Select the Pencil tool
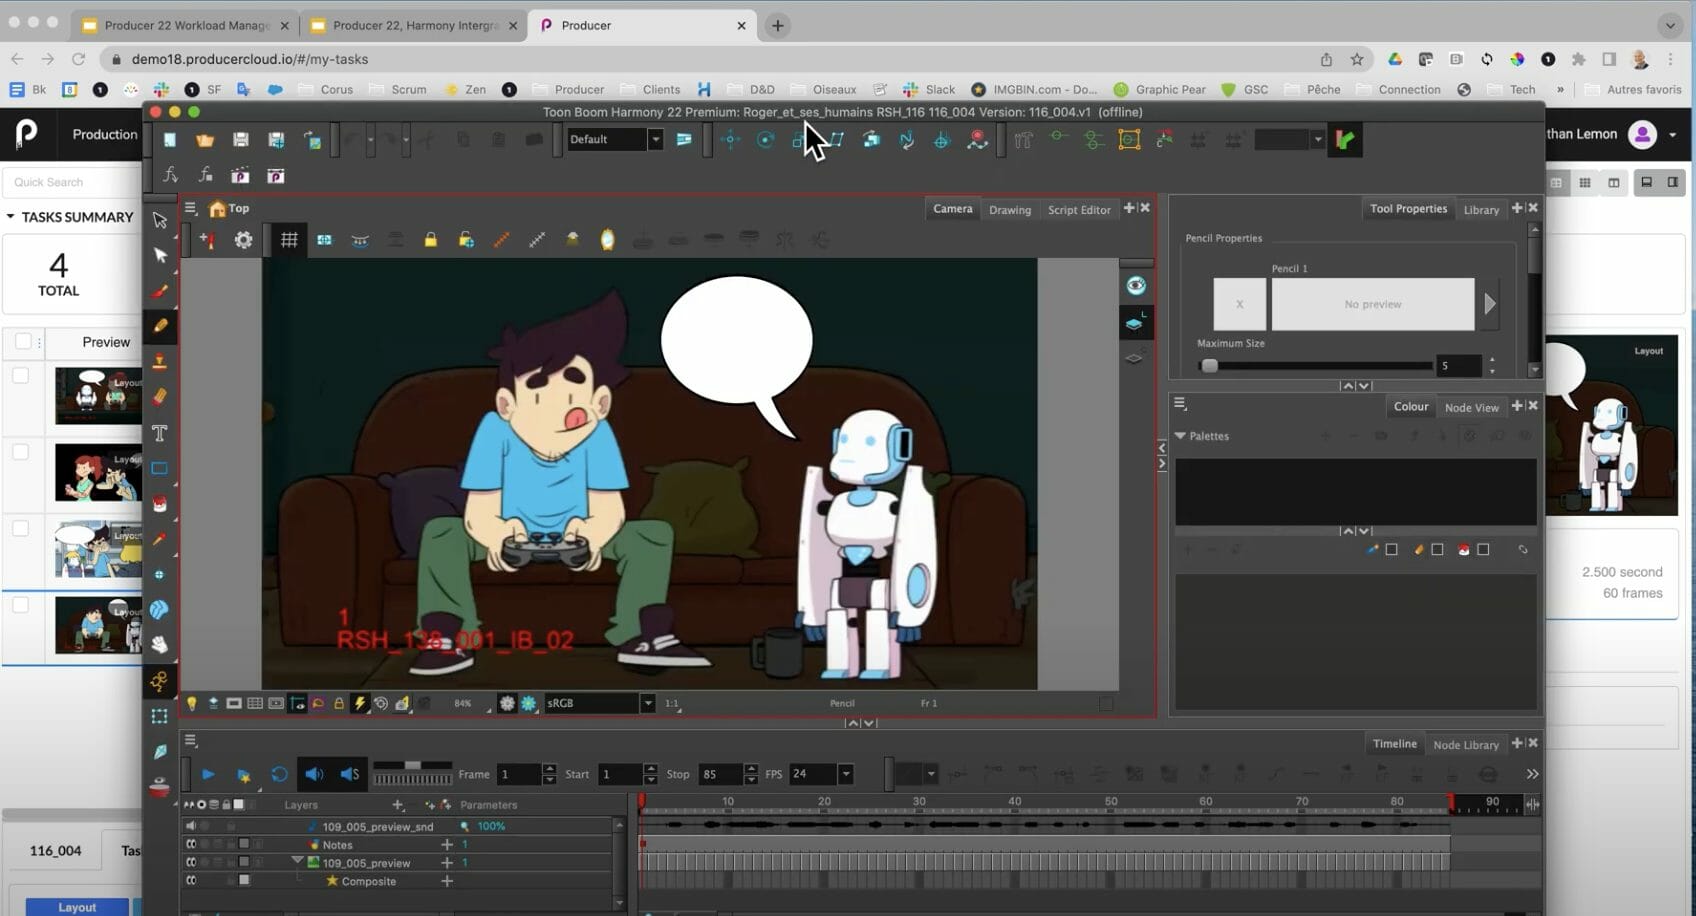Screen dimensions: 1696x916 point(160,326)
